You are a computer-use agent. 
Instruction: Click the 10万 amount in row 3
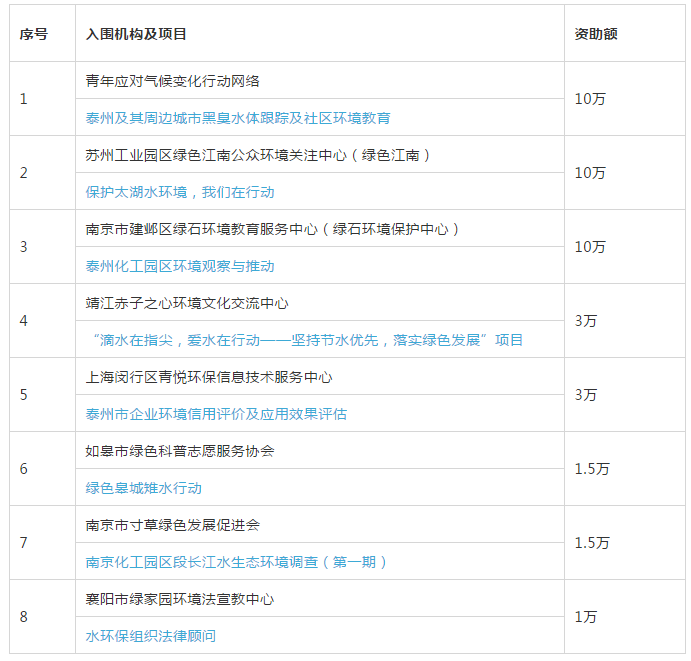[x=590, y=247]
